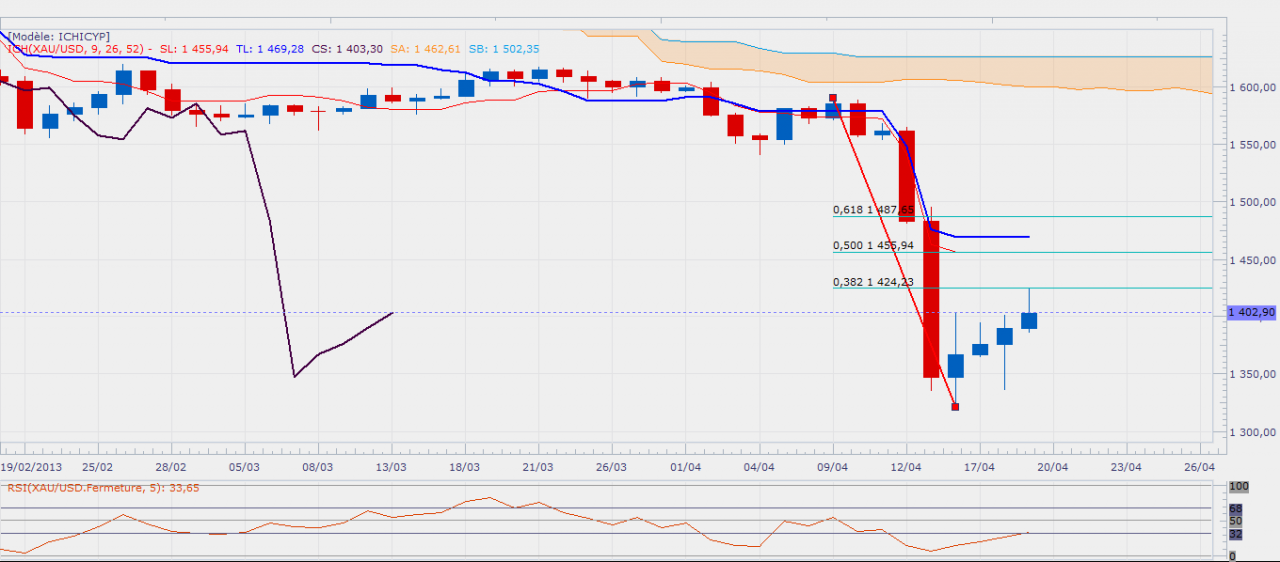
Task: Click the 19/02/2013 date on time axis
Action: [34, 466]
